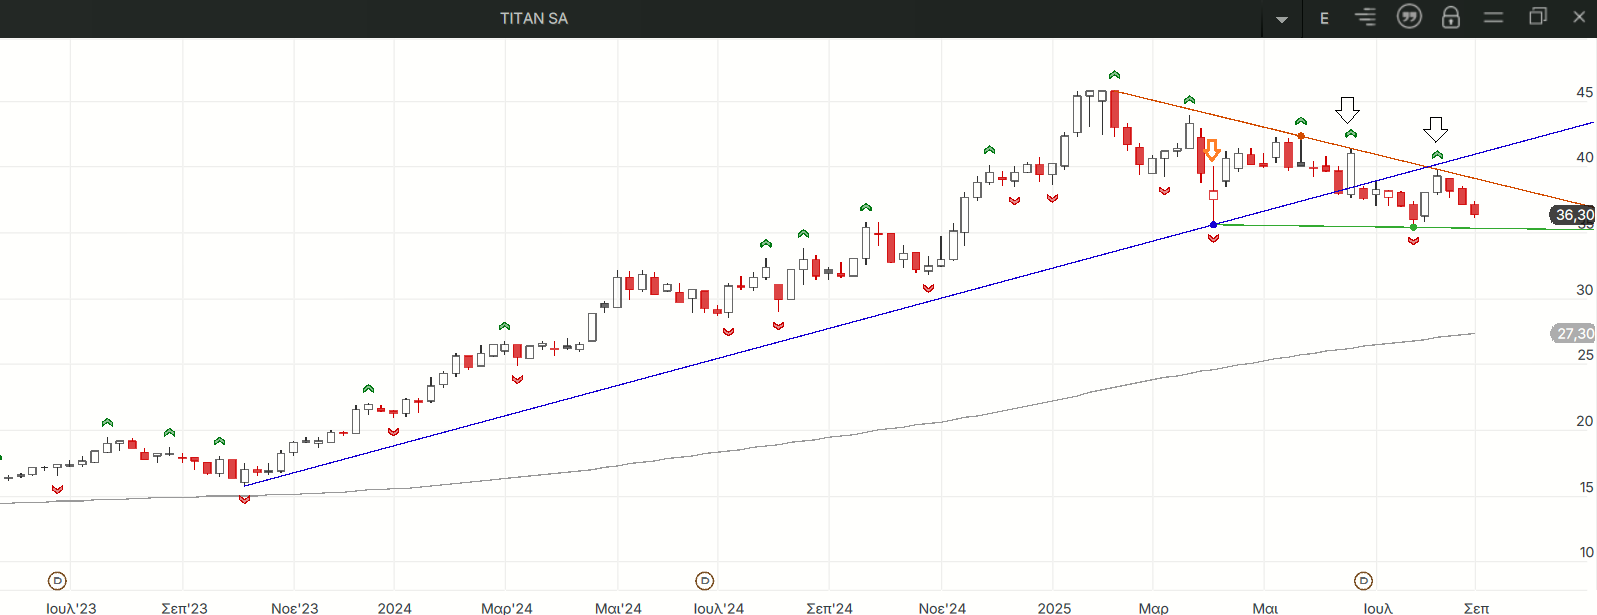Click the 20 price level on the axis
The image size is (1597, 615).
tap(1585, 421)
